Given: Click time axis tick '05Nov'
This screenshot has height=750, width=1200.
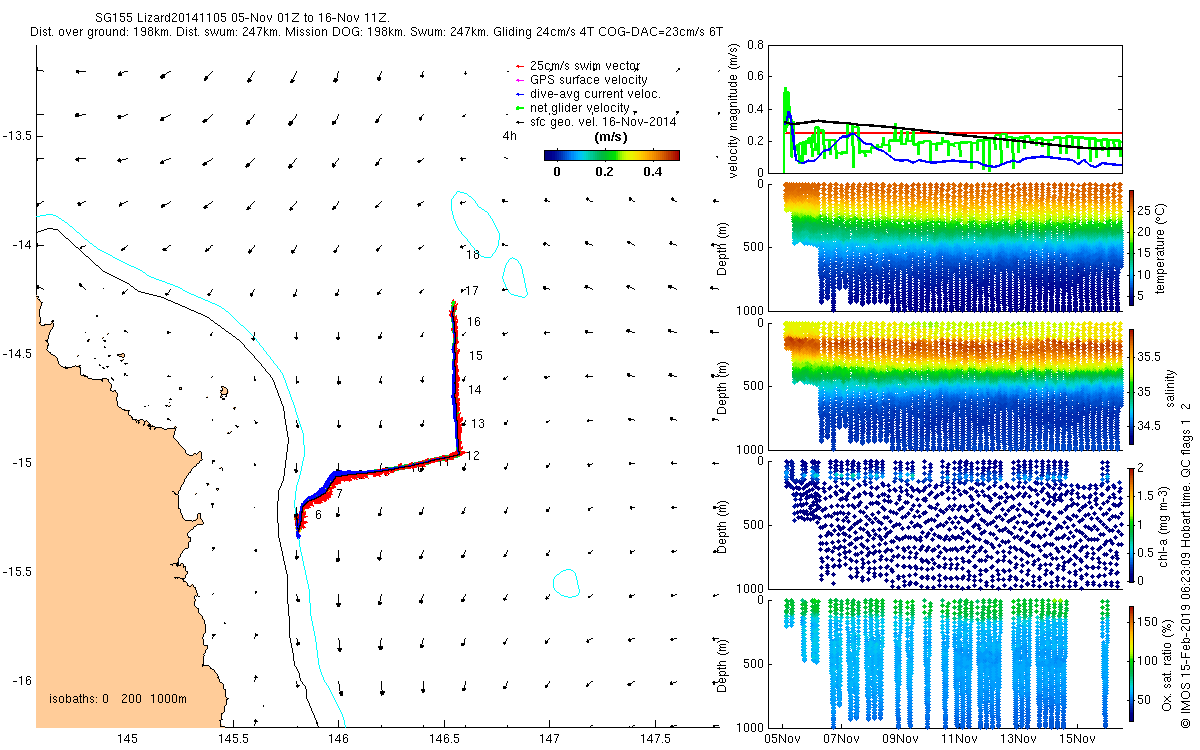Looking at the screenshot, I should pyautogui.click(x=782, y=738).
